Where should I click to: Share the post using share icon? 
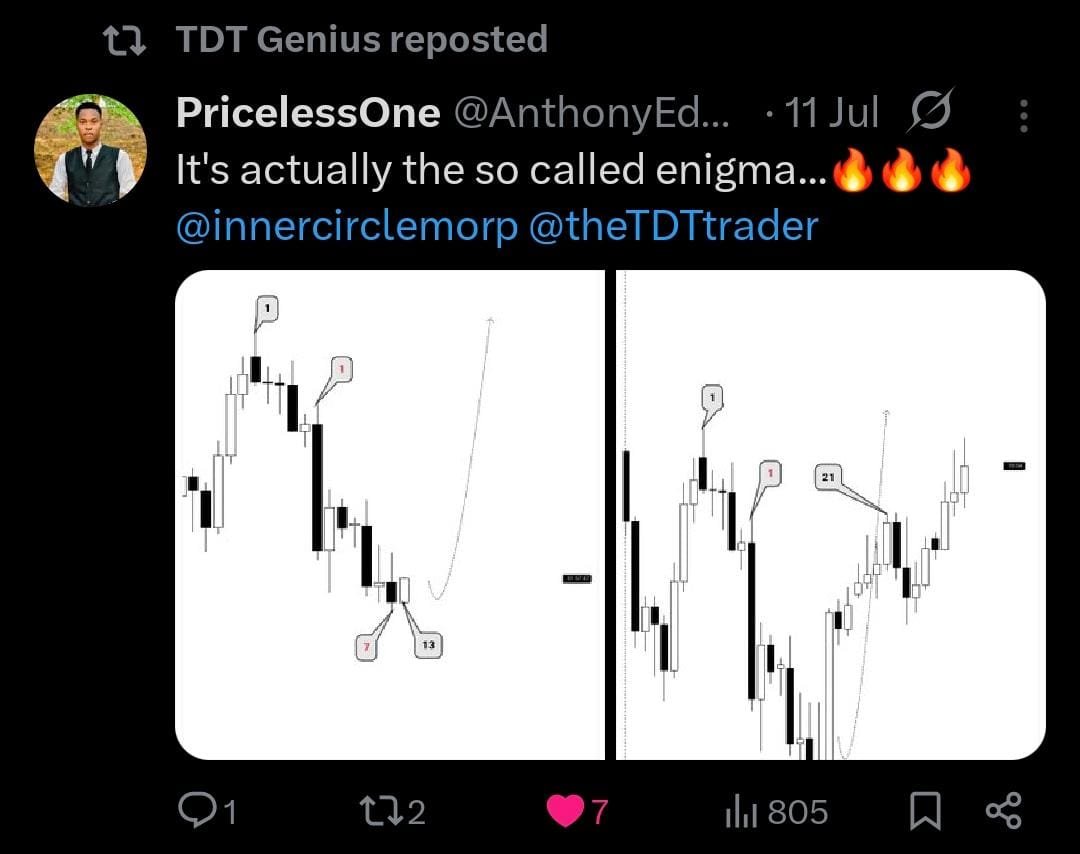[x=1003, y=810]
